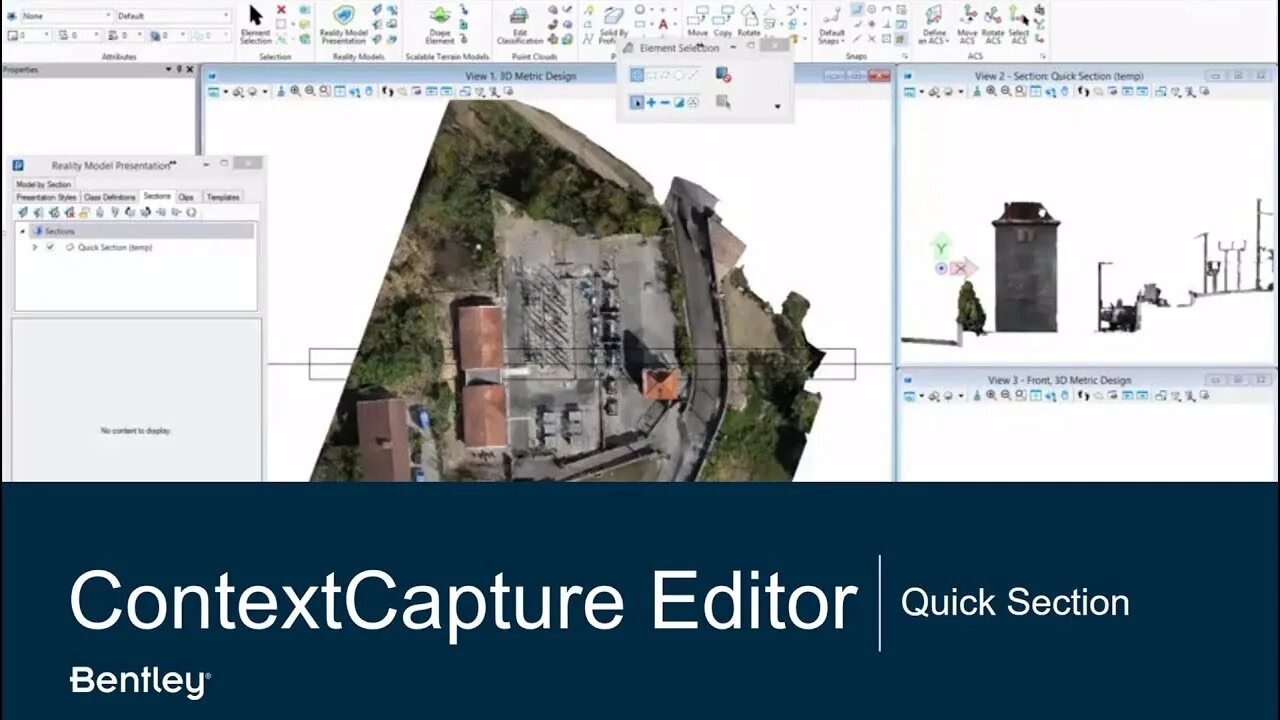Maximize the View 2 window
Screen dimensions: 1280x720
1237,76
